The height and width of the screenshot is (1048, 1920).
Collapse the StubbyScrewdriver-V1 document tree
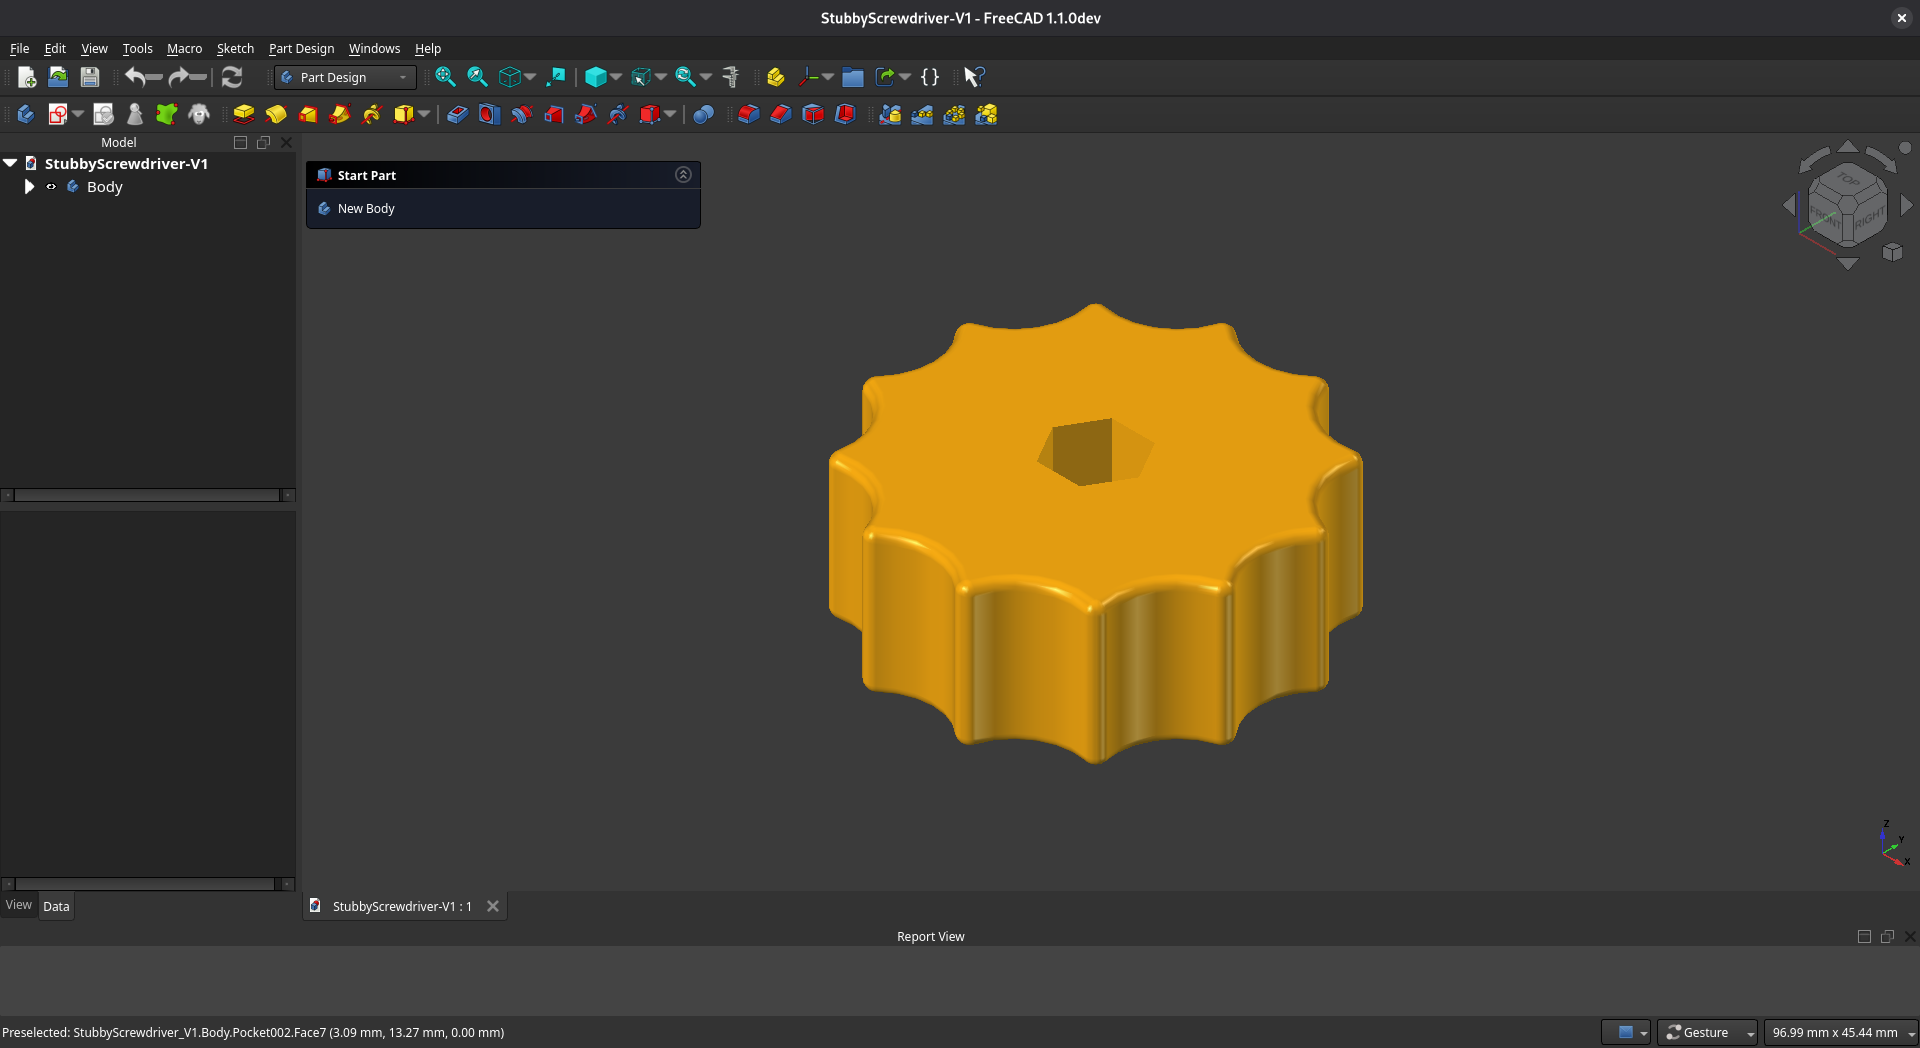(x=10, y=163)
